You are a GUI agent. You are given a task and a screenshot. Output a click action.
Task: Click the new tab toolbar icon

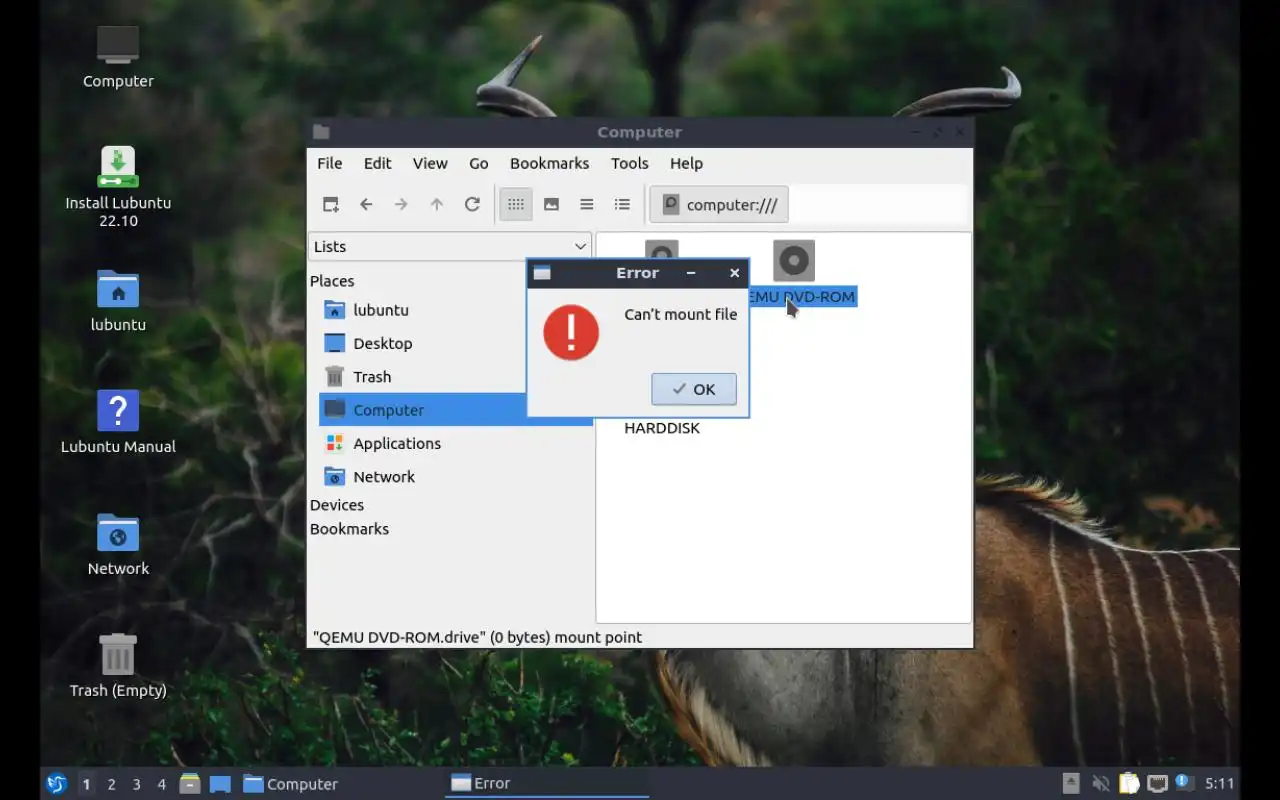(x=331, y=204)
